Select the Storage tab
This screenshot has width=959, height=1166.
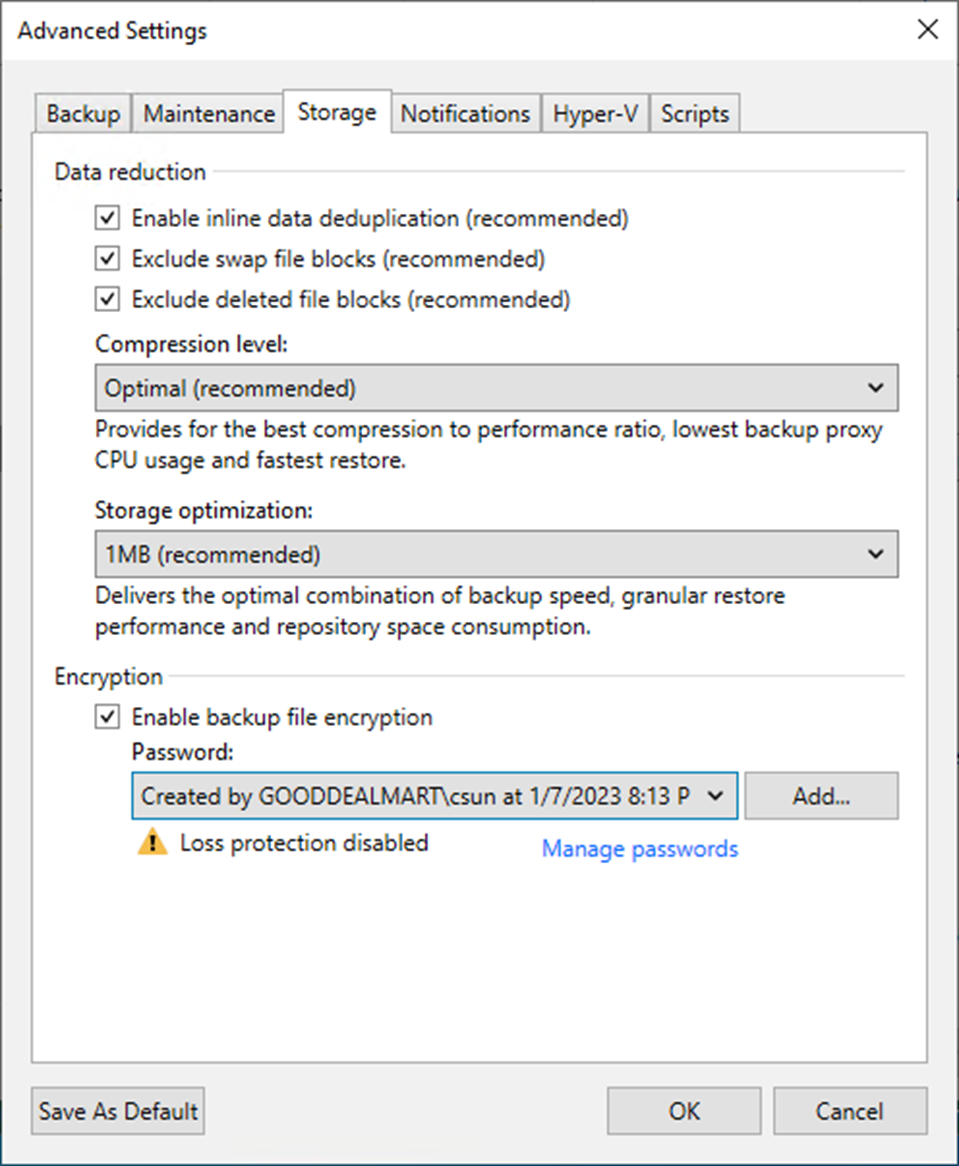click(x=337, y=113)
